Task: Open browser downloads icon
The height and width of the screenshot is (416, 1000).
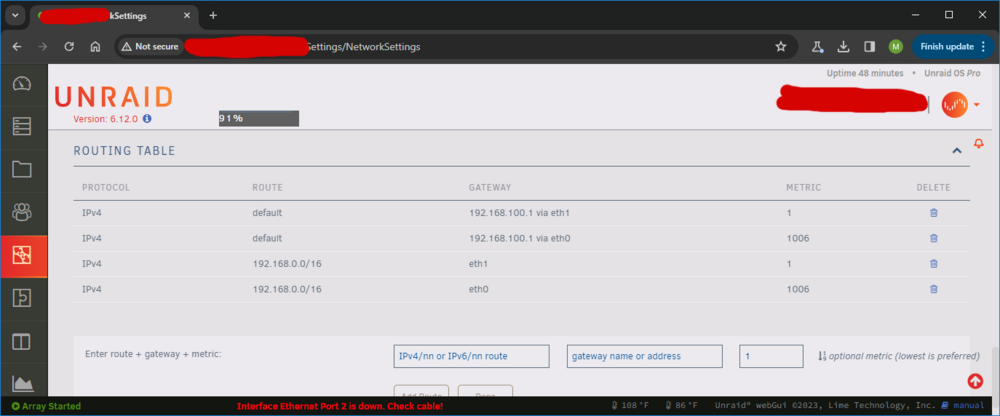Action: coord(843,47)
